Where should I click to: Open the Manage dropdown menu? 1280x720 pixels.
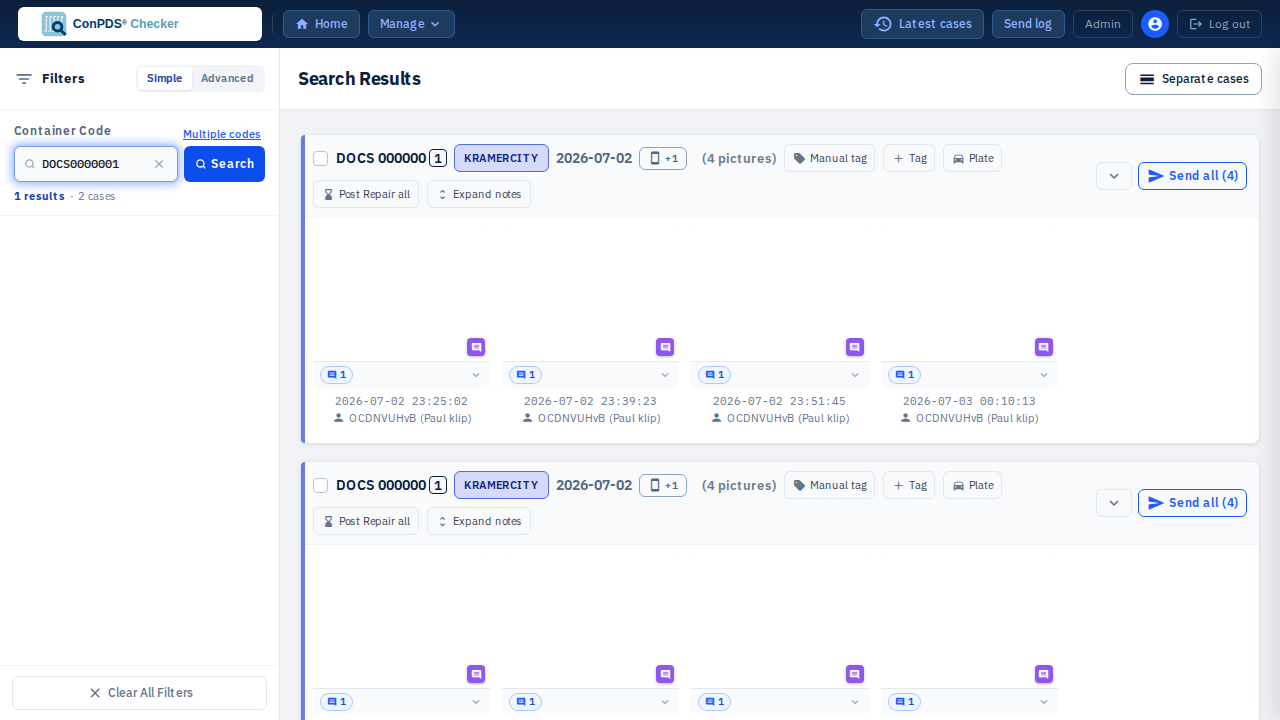point(411,24)
